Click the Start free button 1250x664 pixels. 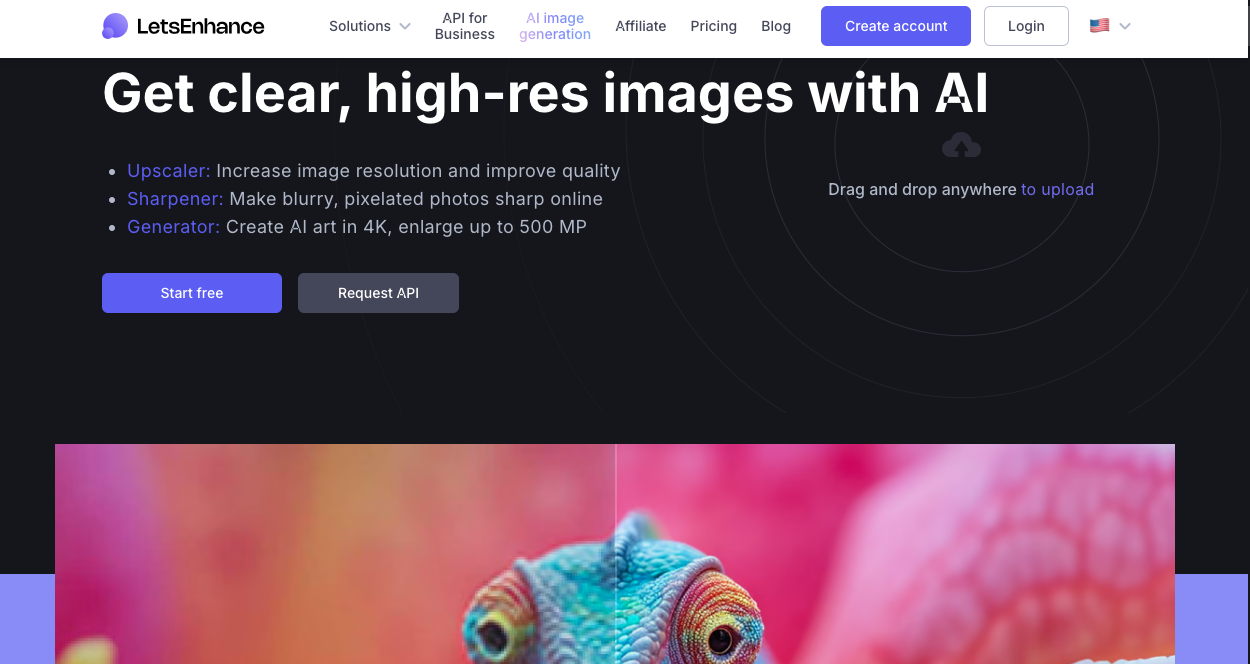point(192,293)
